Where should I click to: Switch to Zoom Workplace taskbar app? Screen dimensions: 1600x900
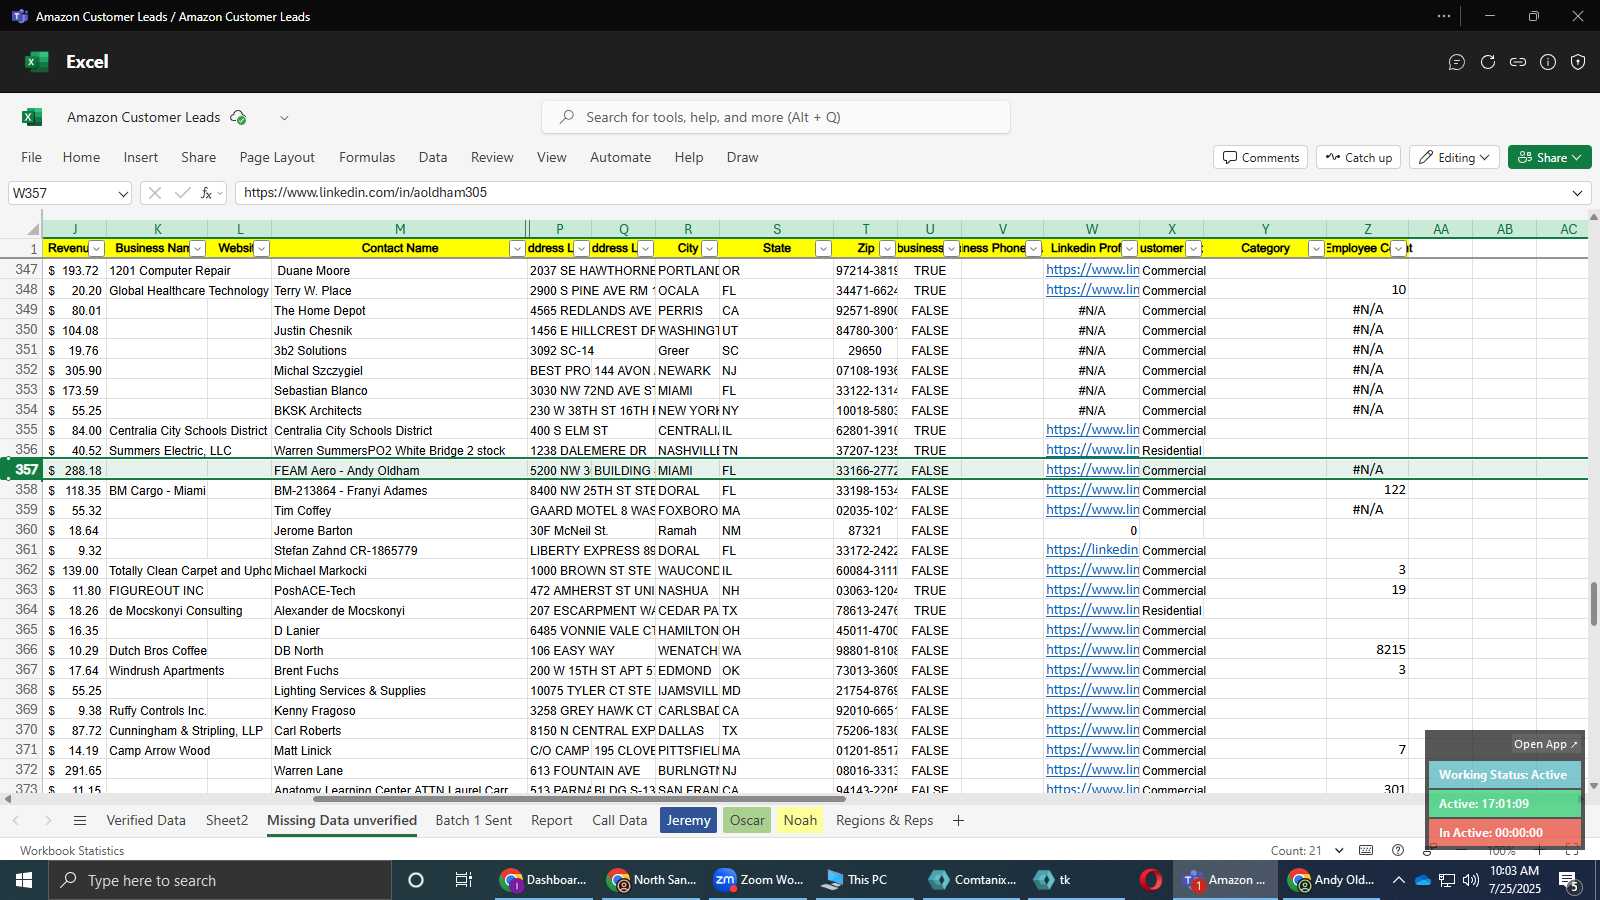click(x=760, y=880)
